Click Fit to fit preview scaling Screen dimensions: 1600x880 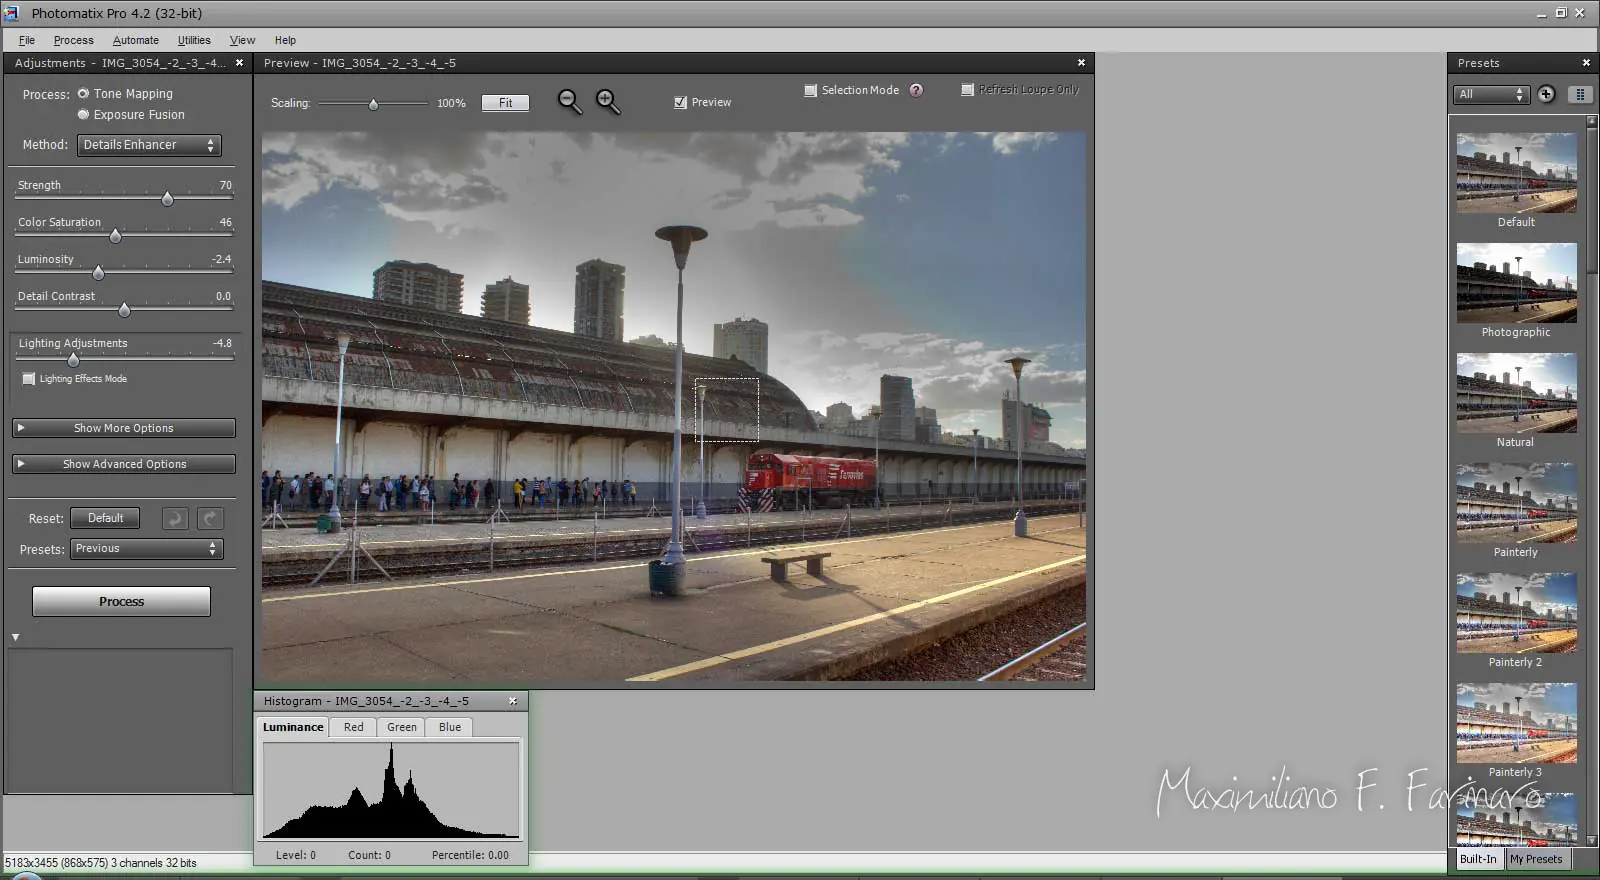pyautogui.click(x=505, y=103)
